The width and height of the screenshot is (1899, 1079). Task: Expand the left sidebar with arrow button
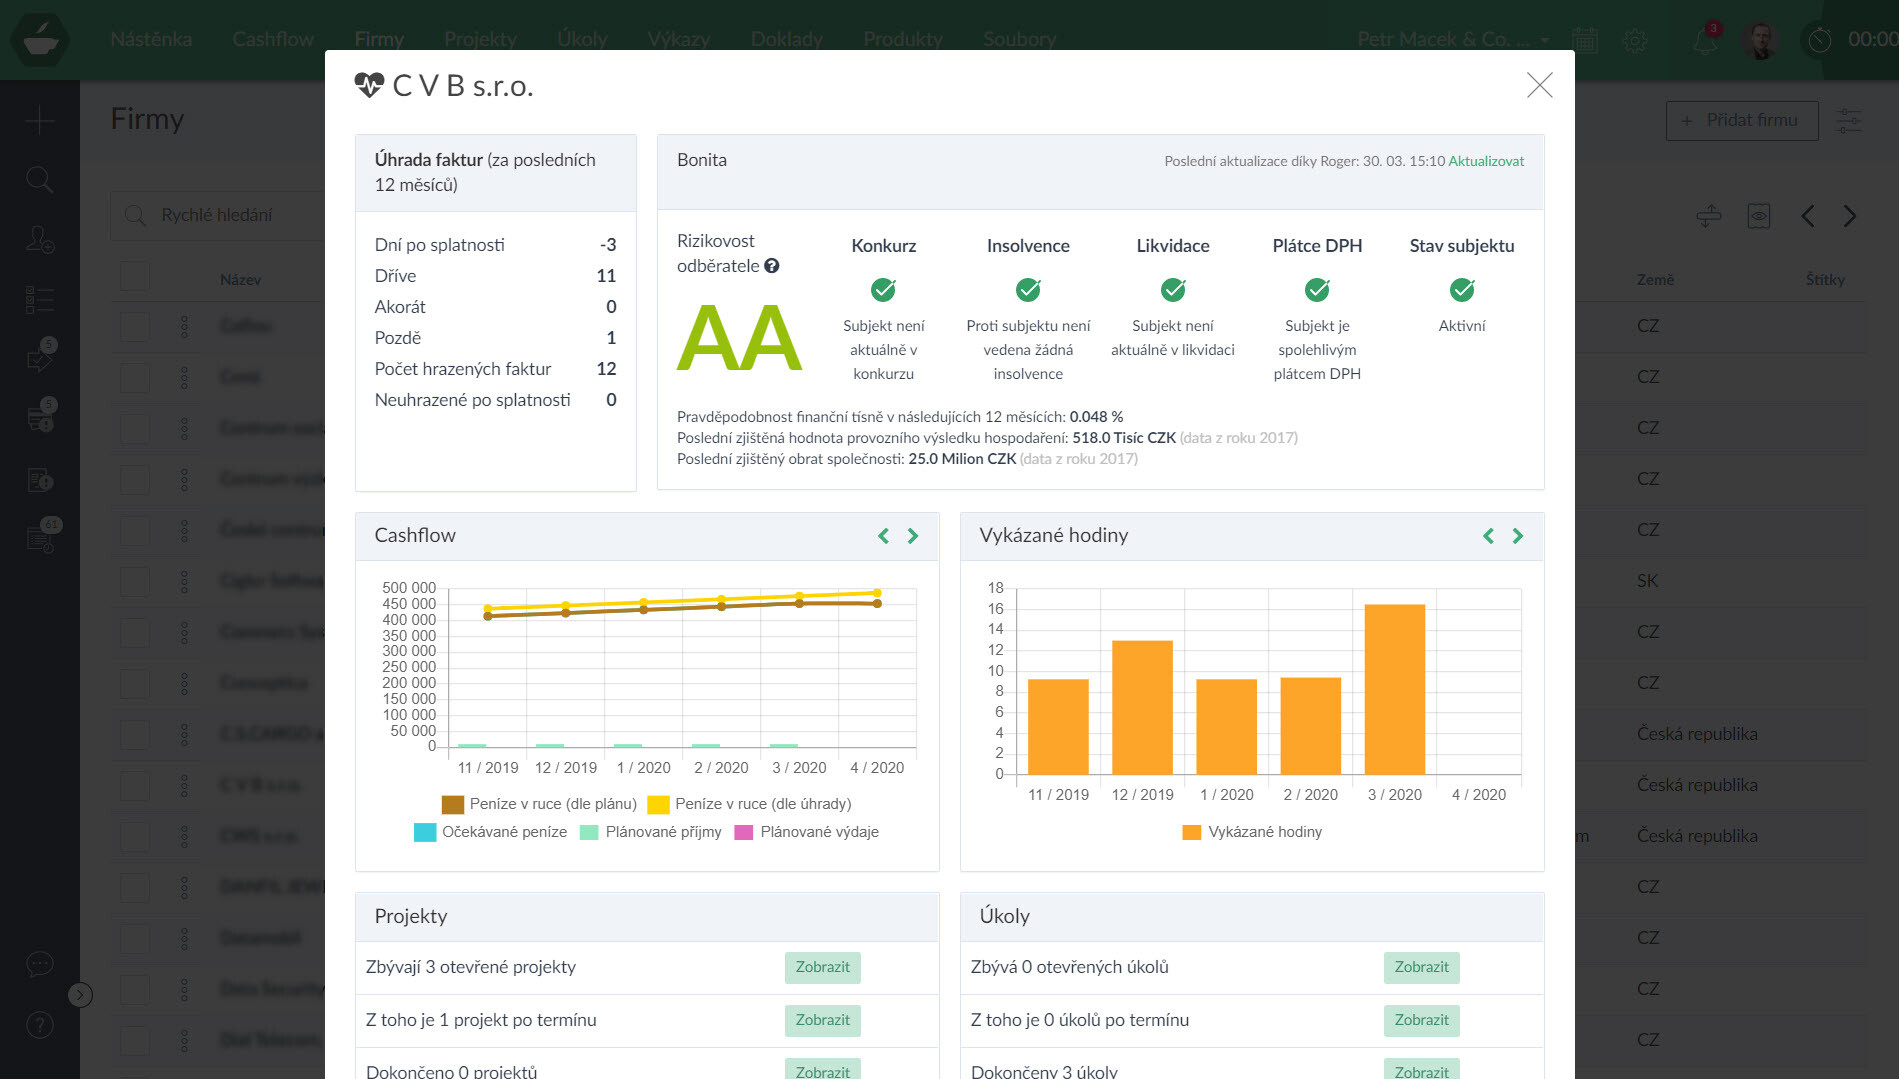(80, 994)
